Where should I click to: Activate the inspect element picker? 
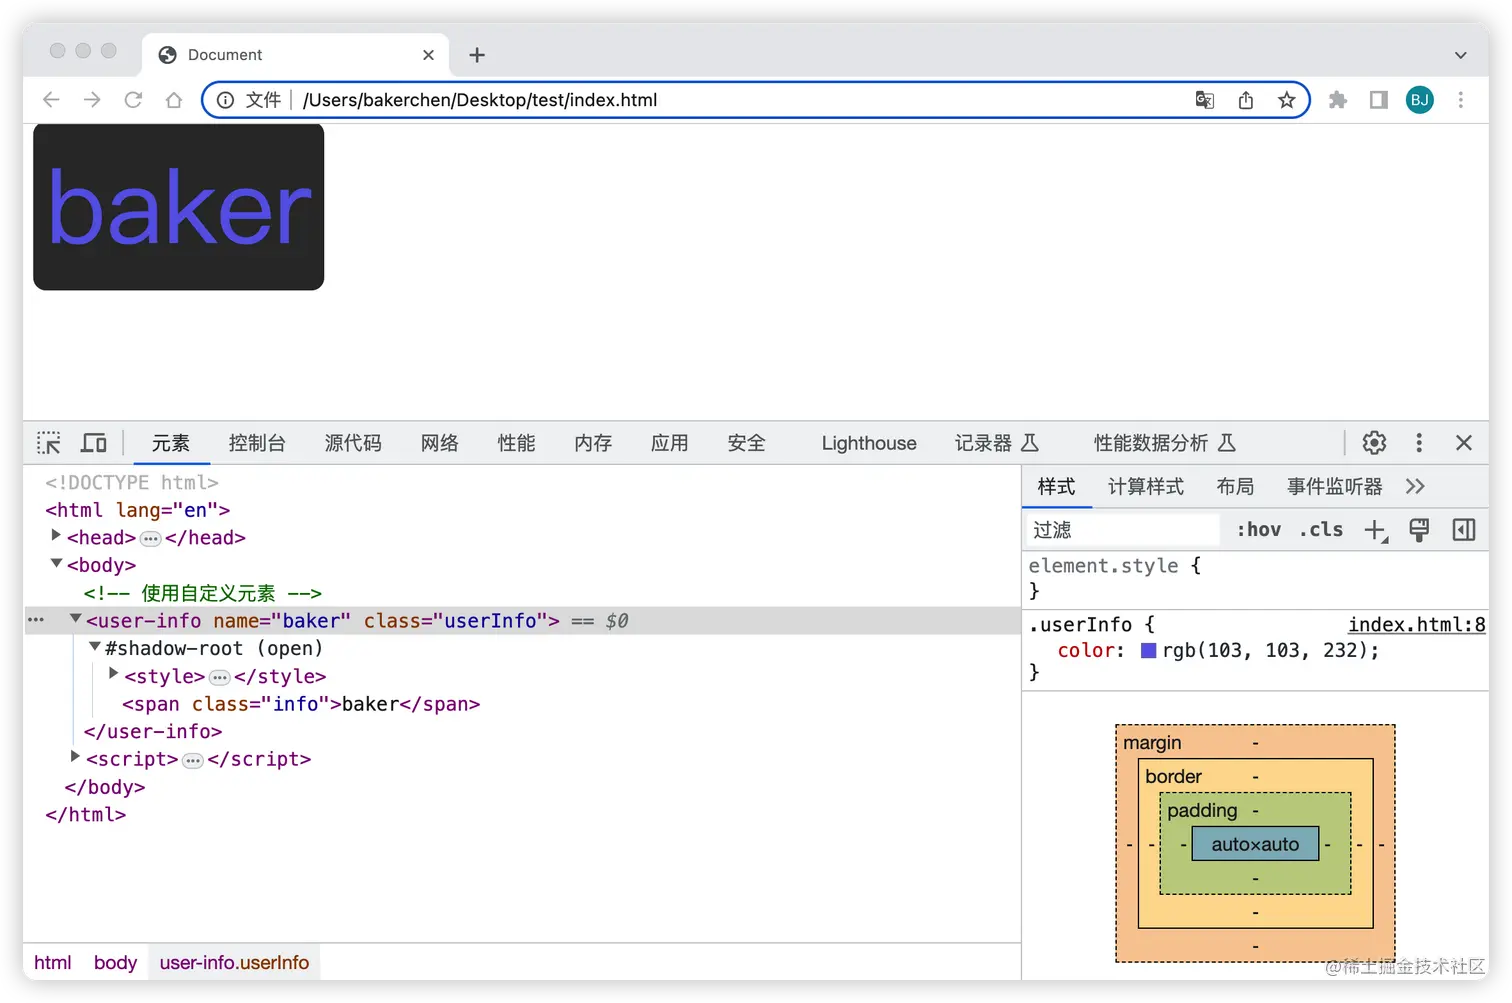[x=49, y=443]
